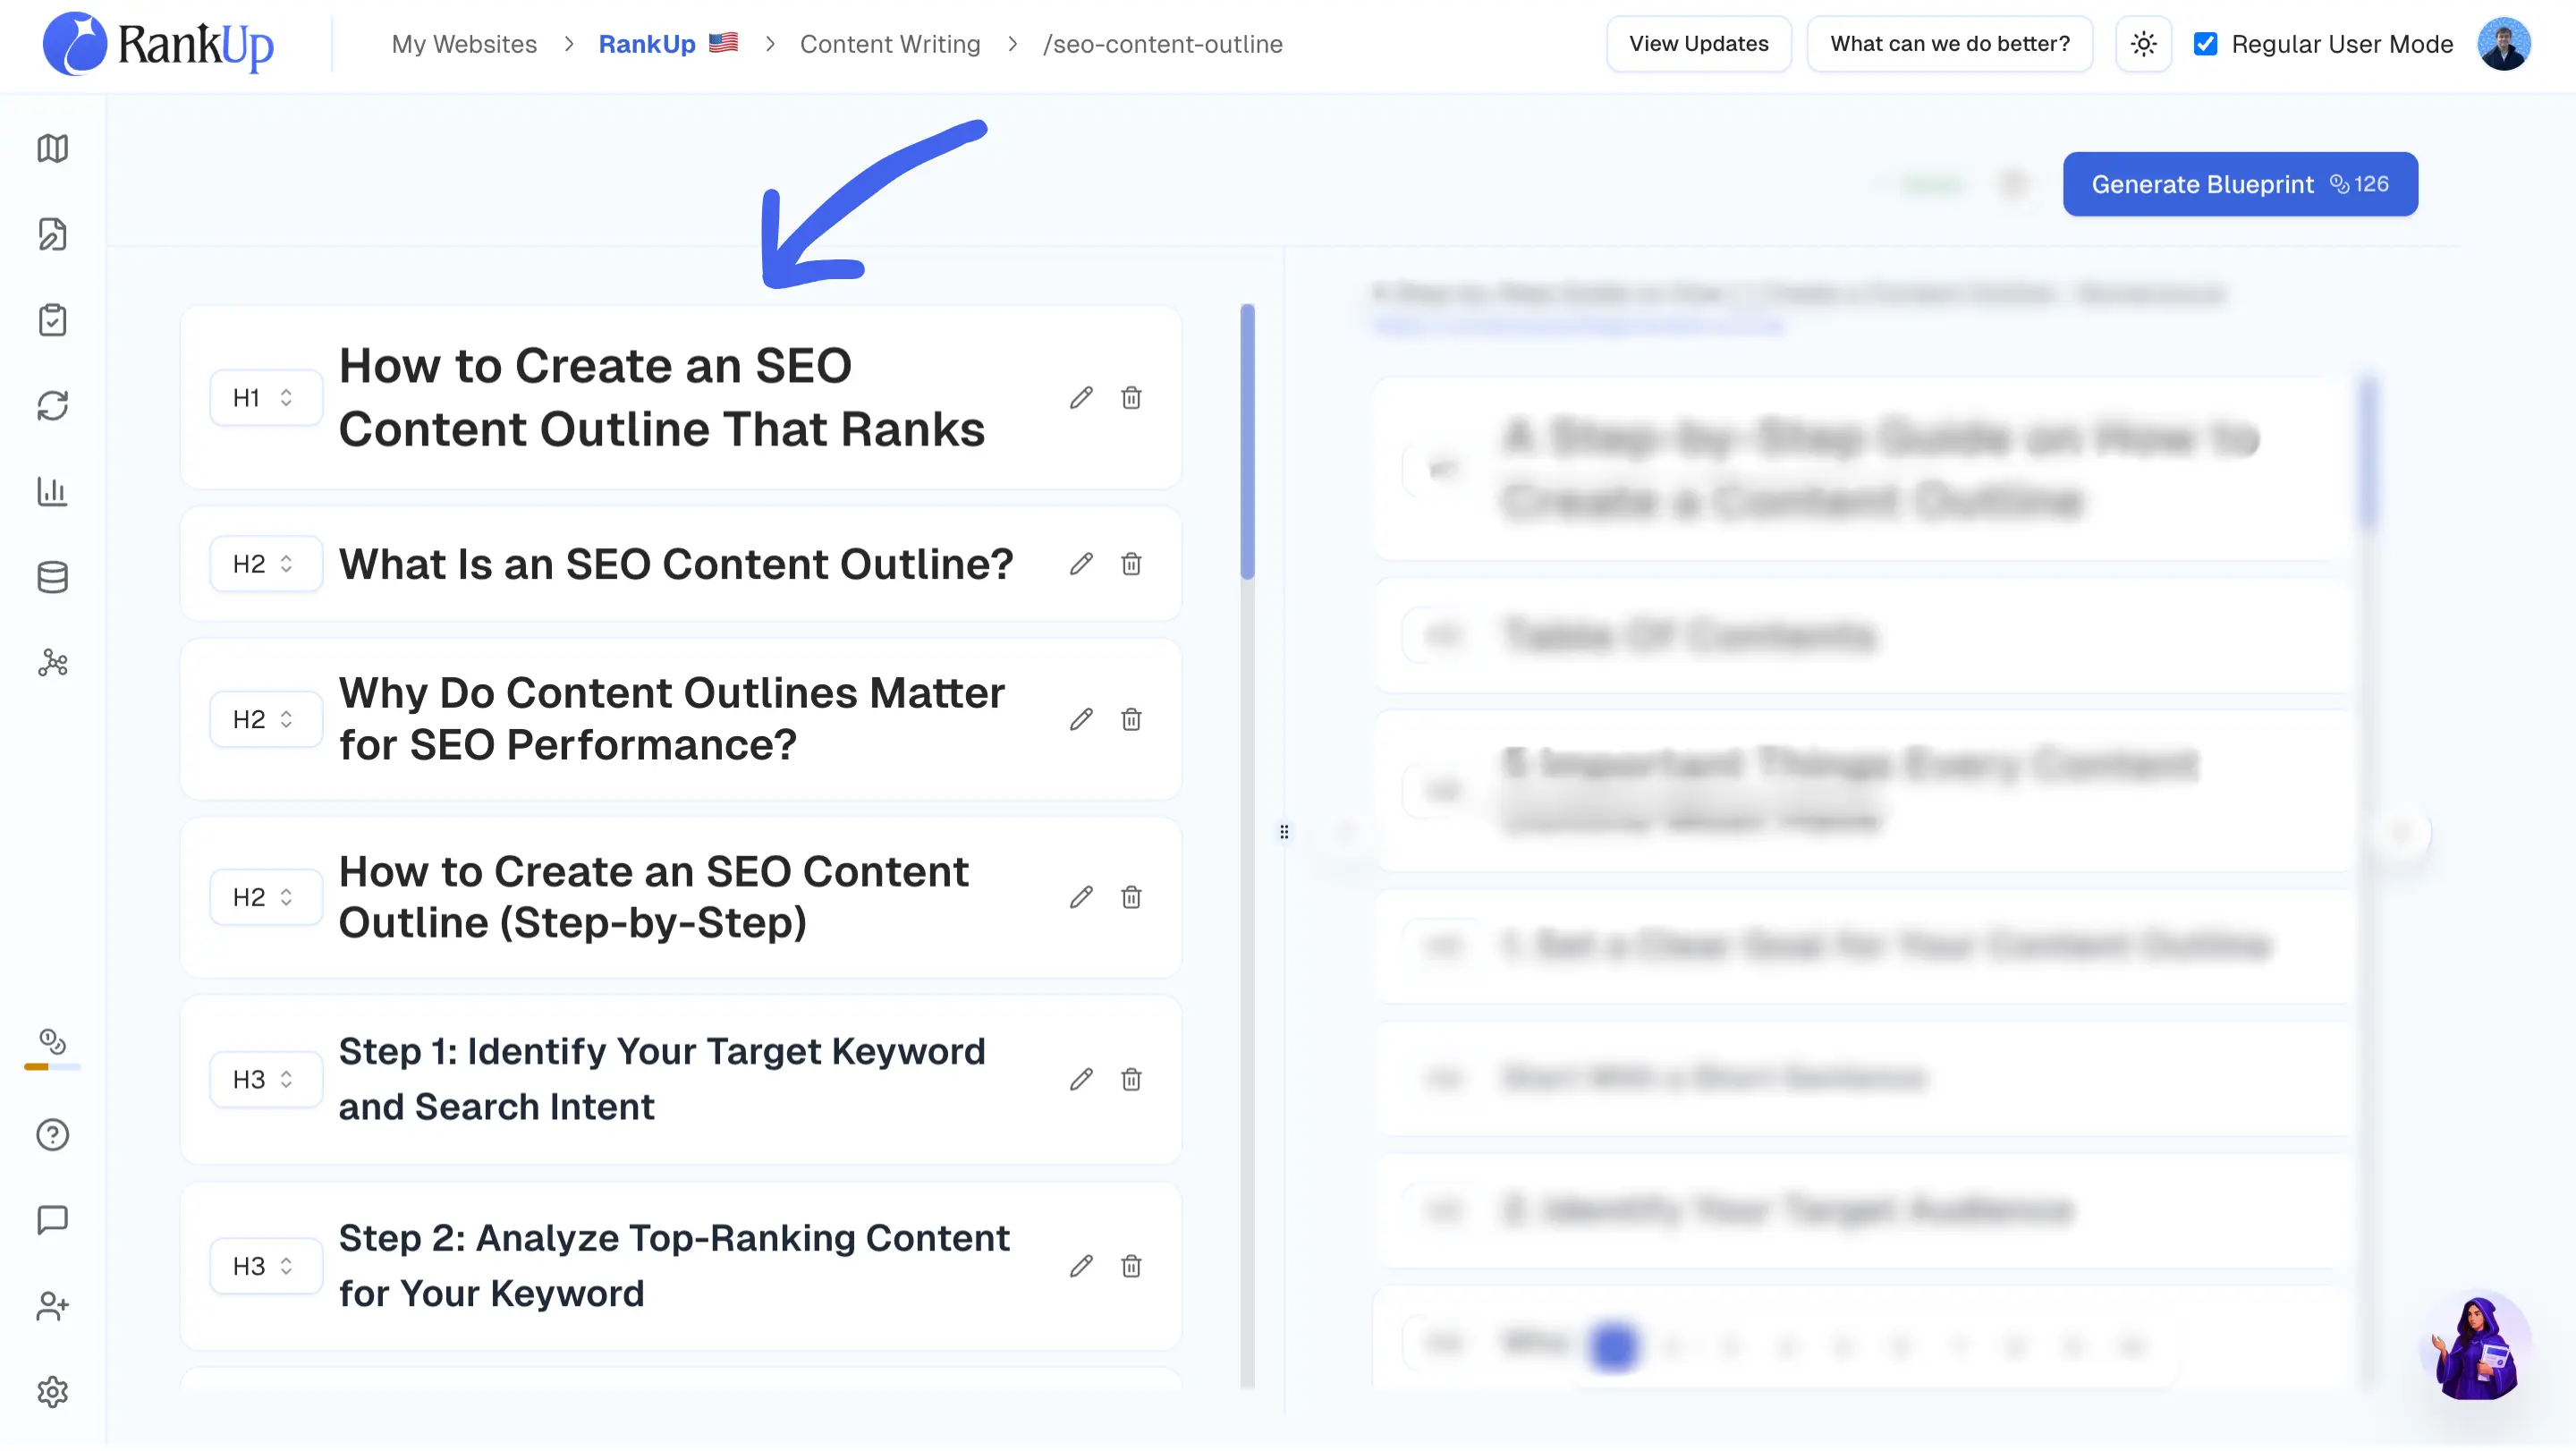
Task: Open the bar chart analytics icon
Action: (x=52, y=491)
